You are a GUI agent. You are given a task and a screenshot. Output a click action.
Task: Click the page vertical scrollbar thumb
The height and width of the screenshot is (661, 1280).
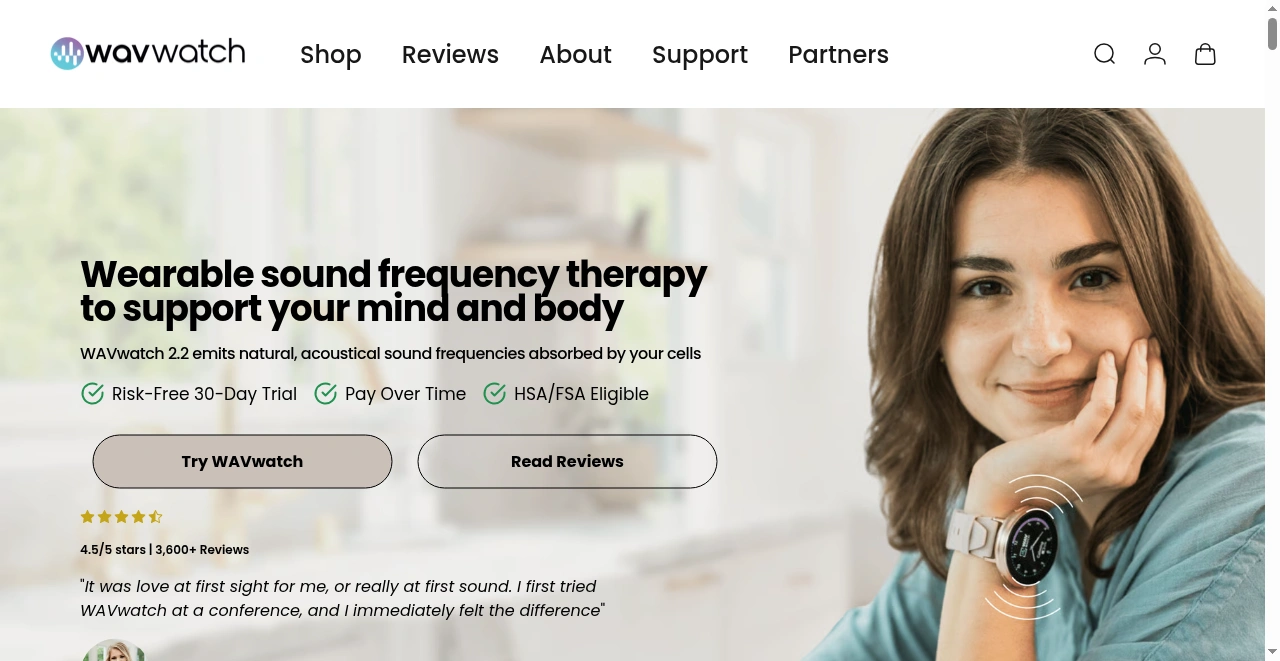(x=1272, y=28)
